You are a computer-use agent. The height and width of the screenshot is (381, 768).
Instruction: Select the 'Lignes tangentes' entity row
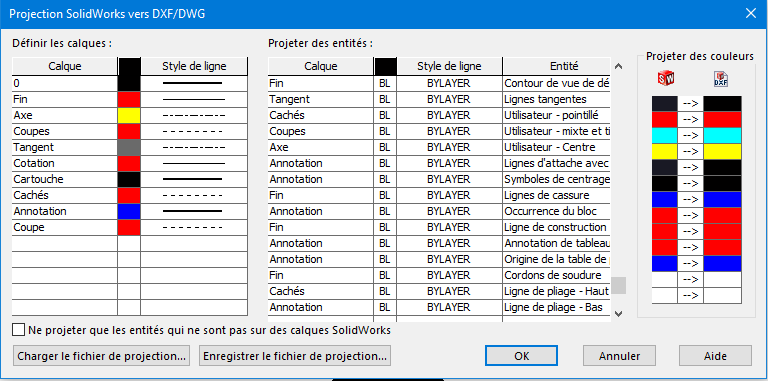tap(439, 99)
